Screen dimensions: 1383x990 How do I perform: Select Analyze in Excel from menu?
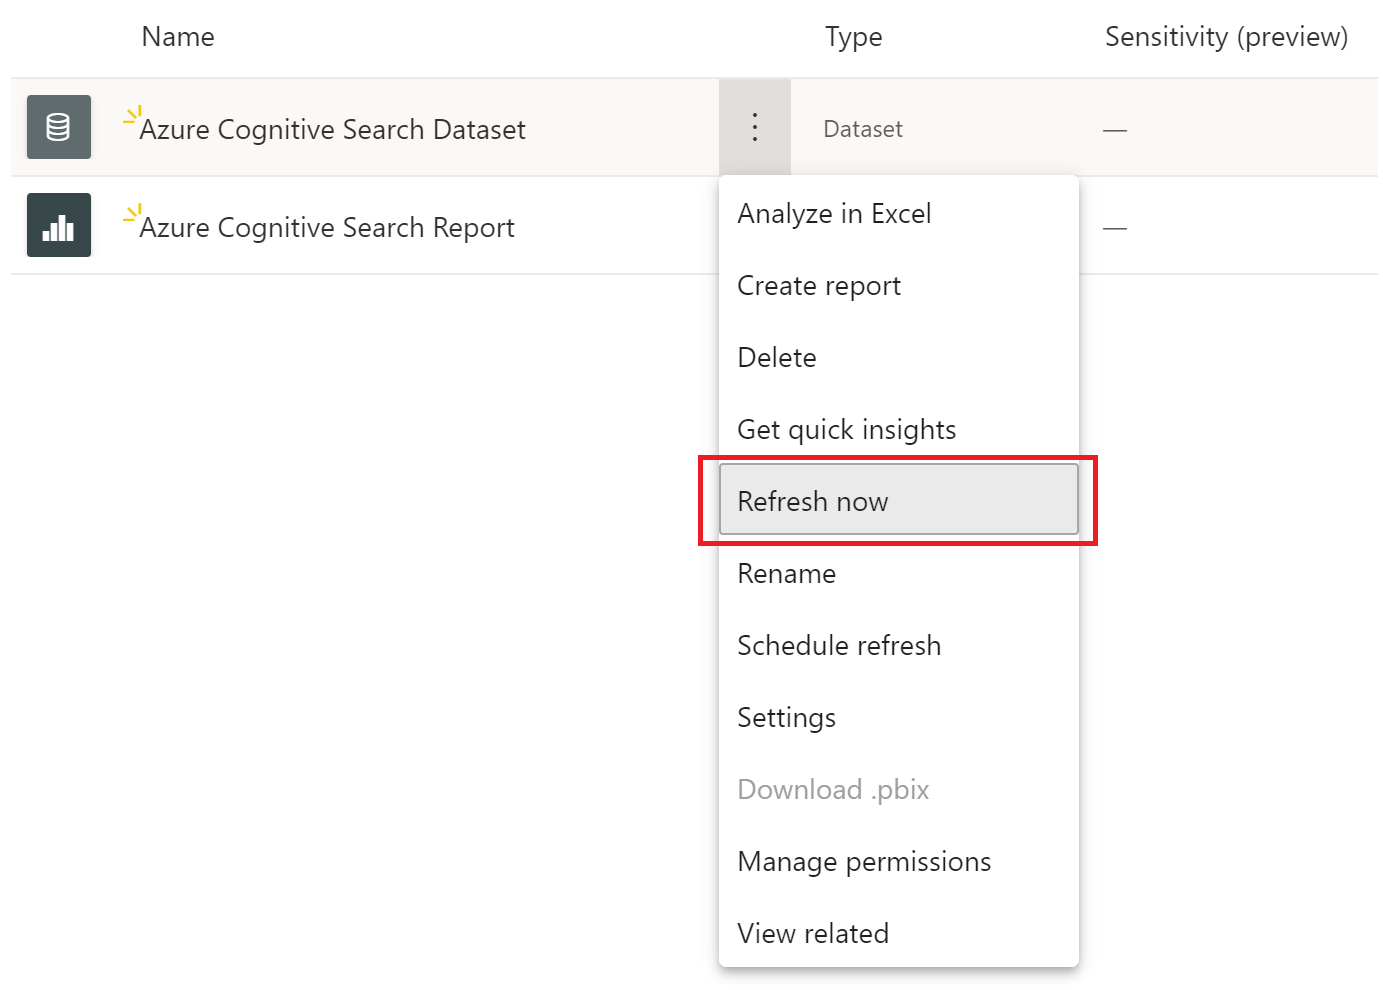point(834,214)
